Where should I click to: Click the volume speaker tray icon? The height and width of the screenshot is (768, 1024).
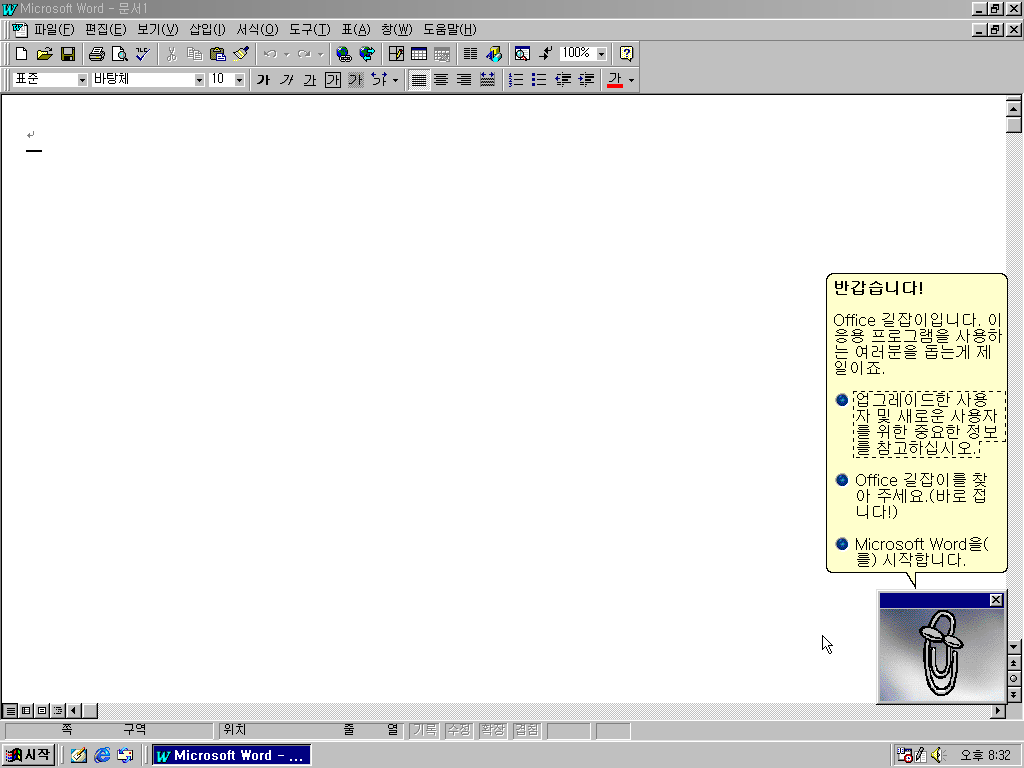938,755
